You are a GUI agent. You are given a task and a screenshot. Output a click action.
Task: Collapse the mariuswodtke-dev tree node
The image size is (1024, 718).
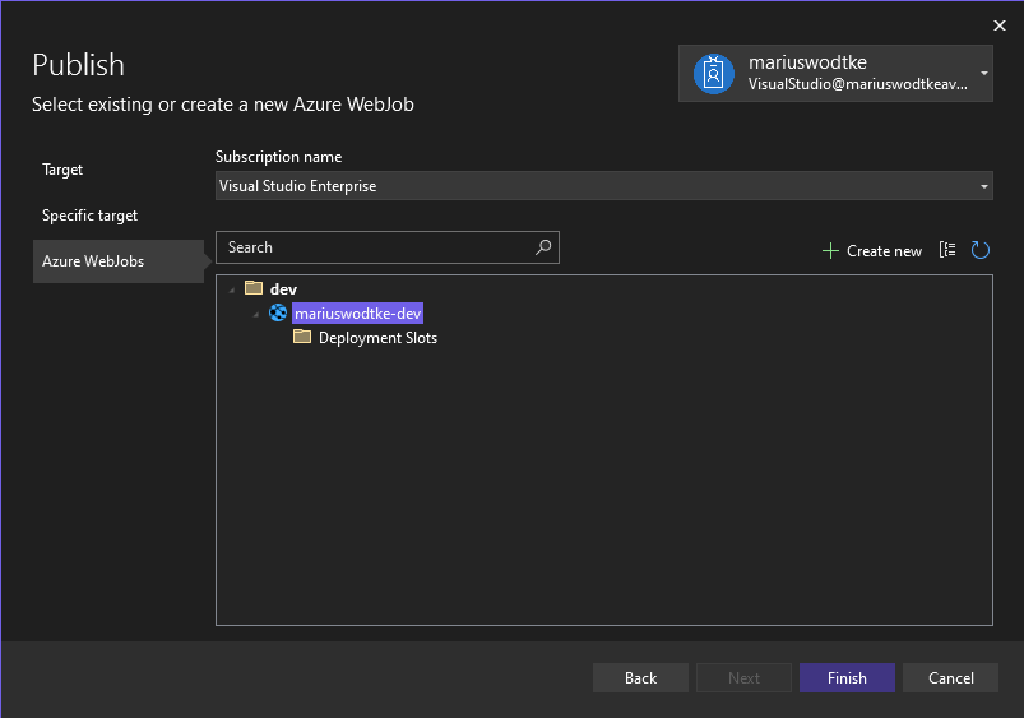coord(255,312)
